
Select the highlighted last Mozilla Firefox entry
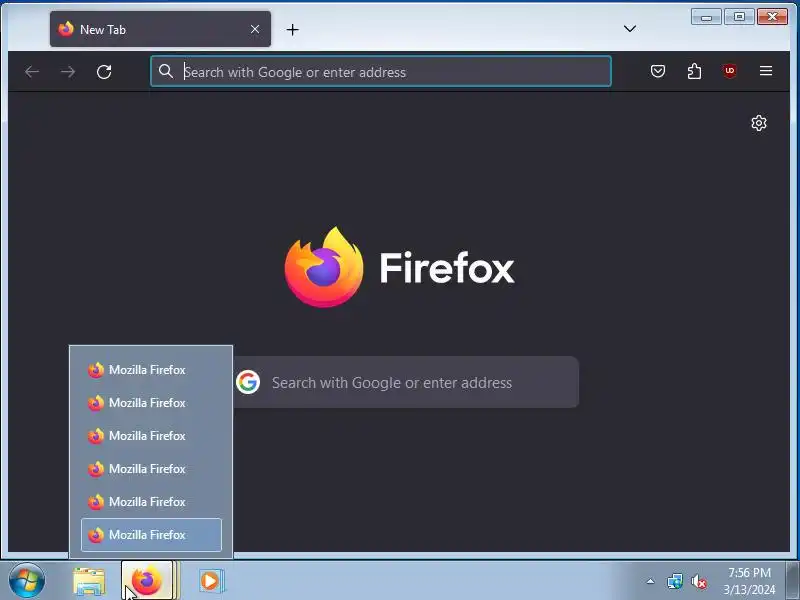click(151, 535)
